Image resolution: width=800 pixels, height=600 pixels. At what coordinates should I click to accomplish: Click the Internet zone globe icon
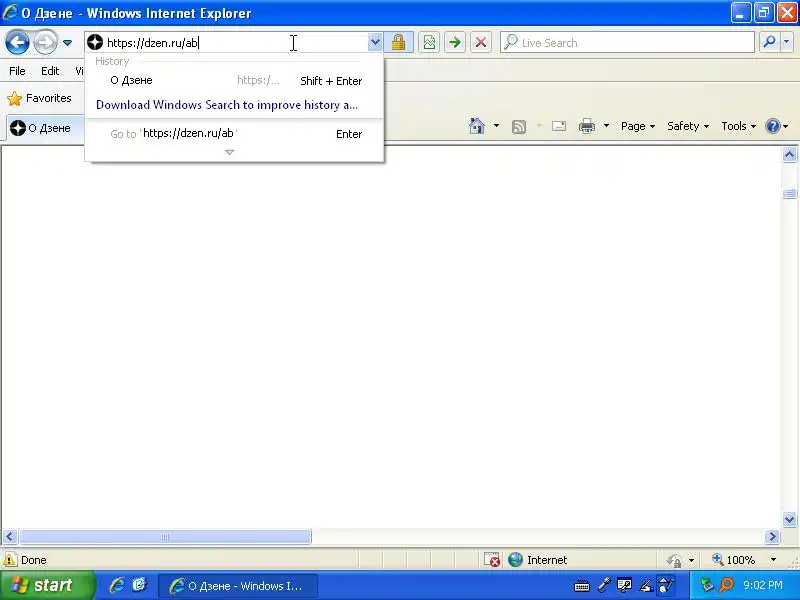tap(515, 560)
